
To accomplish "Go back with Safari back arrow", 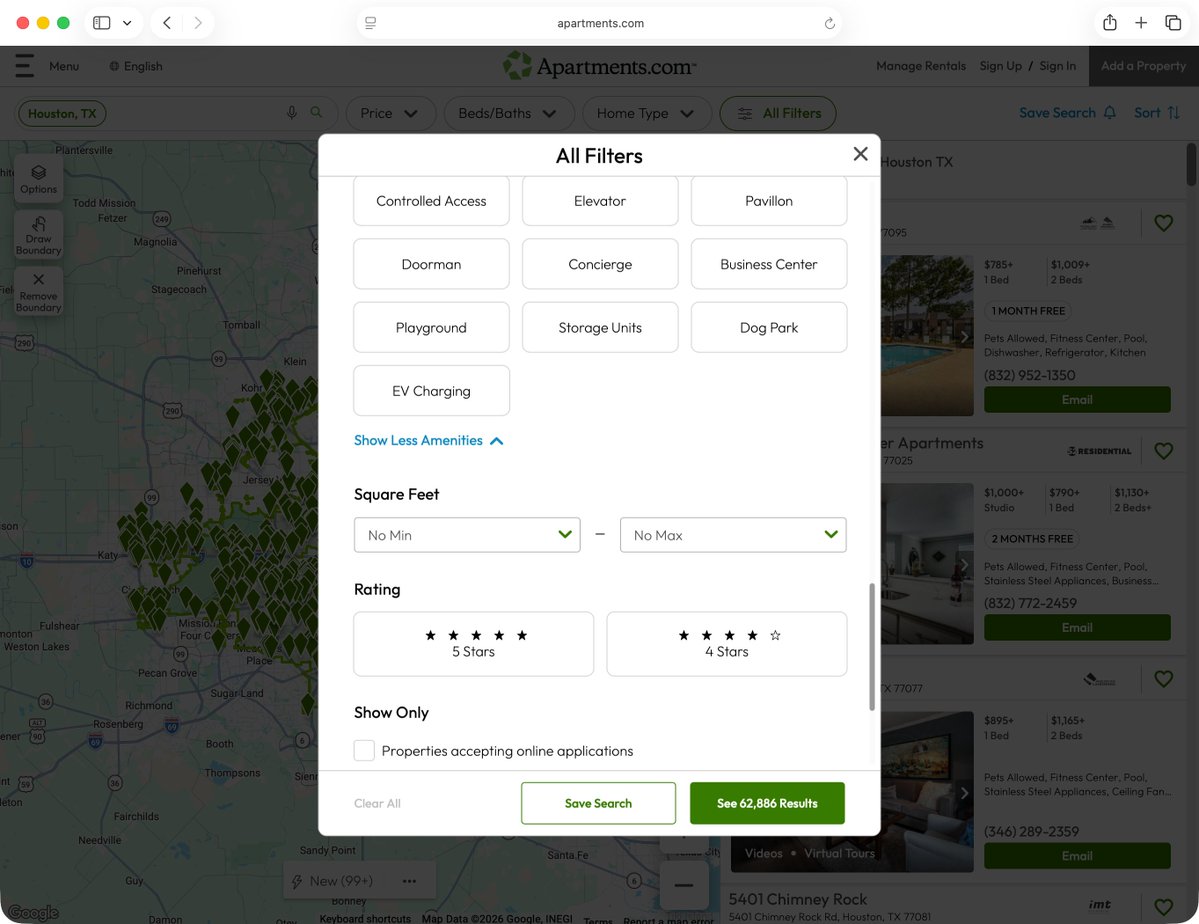I will 167,23.
